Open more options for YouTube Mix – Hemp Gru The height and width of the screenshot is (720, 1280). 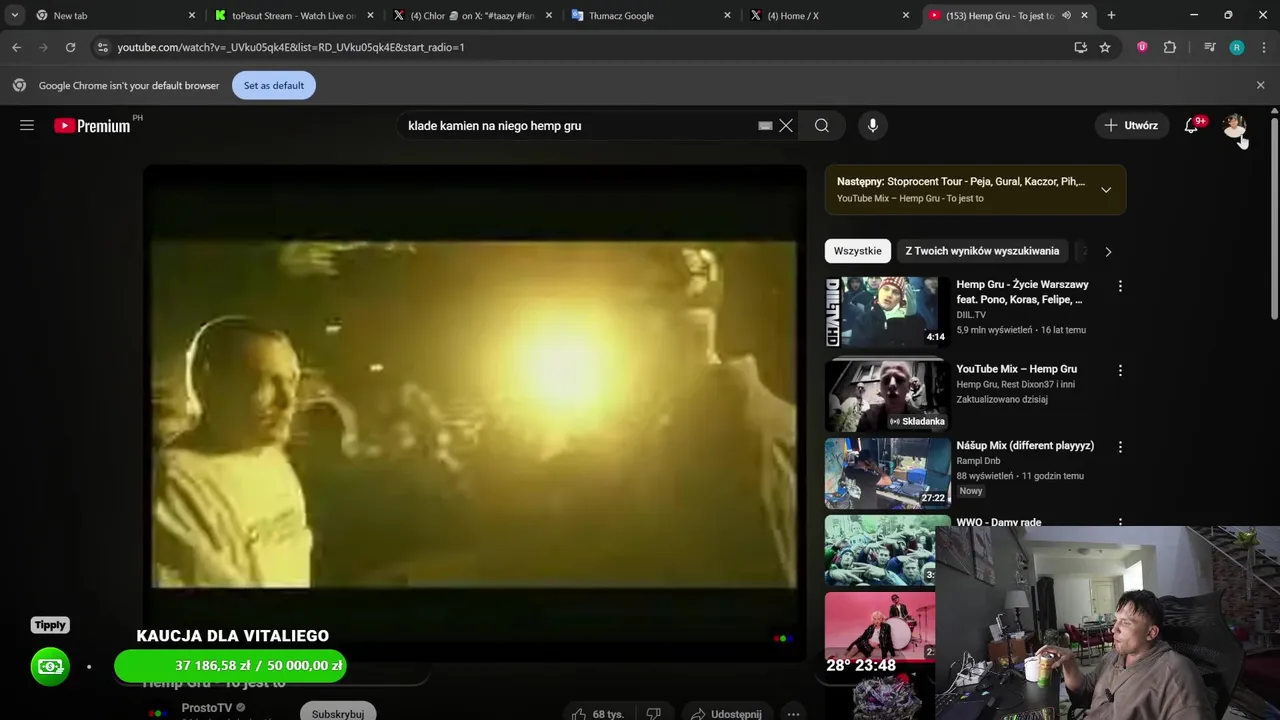1120,370
